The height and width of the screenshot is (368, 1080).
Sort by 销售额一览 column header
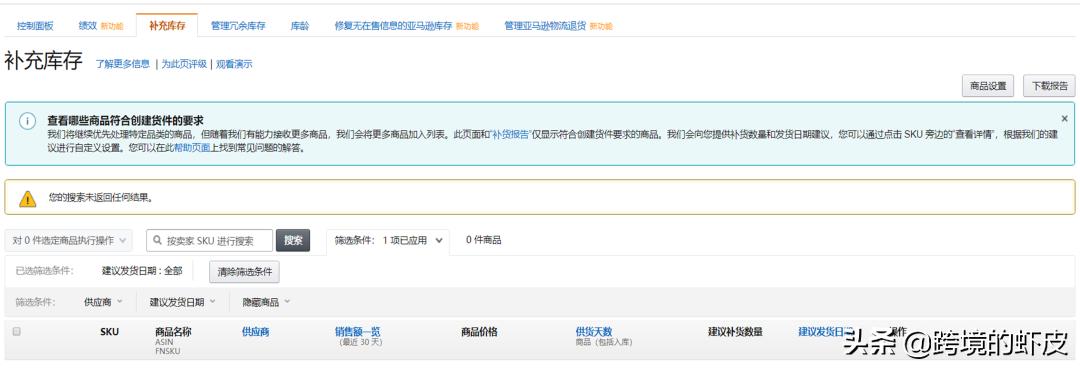(x=357, y=331)
